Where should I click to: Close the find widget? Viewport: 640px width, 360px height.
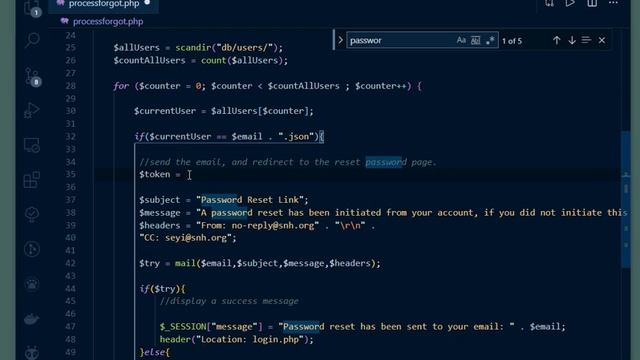click(602, 40)
